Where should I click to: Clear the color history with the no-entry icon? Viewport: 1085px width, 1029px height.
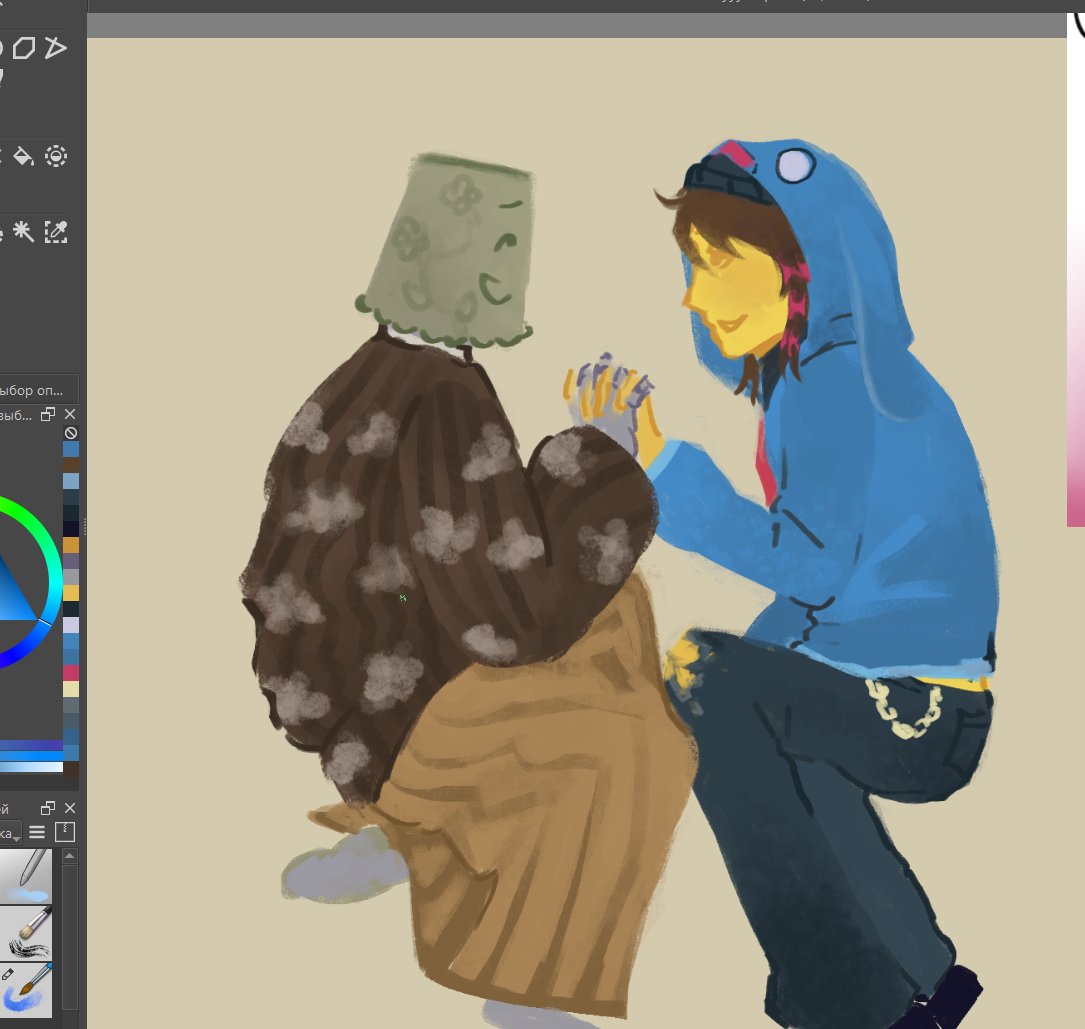pyautogui.click(x=71, y=433)
